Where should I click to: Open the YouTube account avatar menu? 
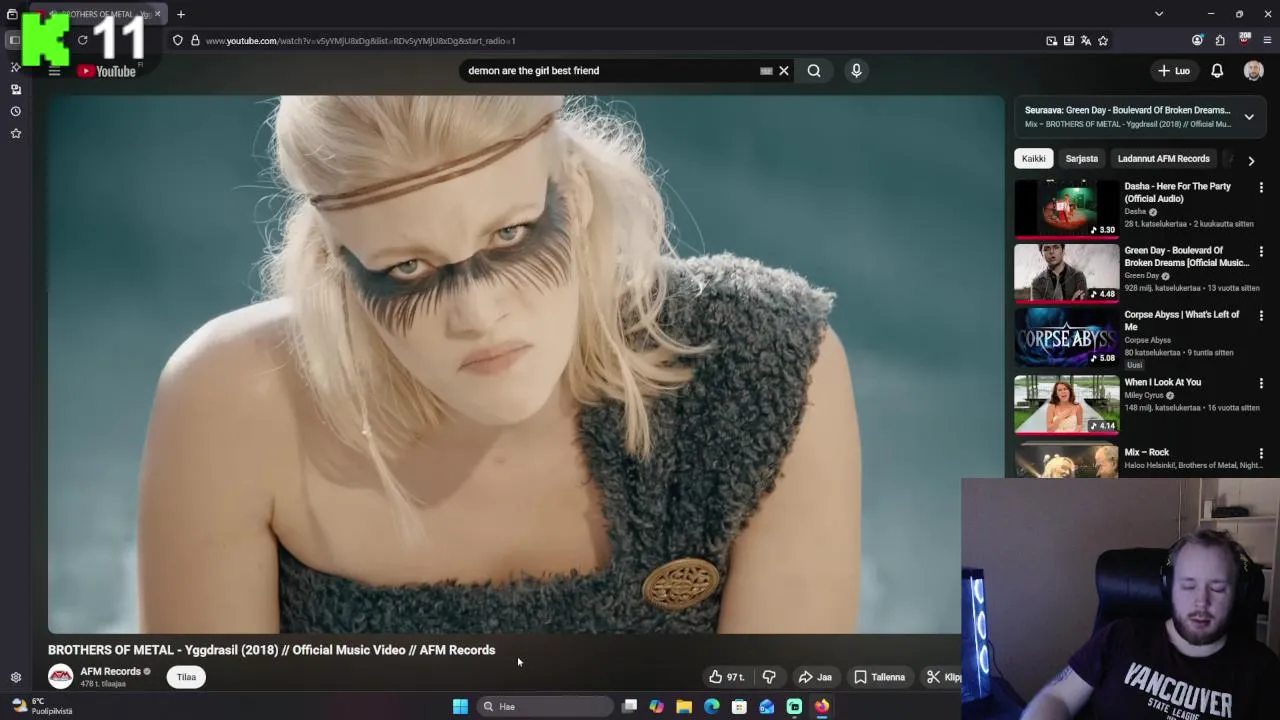[x=1253, y=71]
